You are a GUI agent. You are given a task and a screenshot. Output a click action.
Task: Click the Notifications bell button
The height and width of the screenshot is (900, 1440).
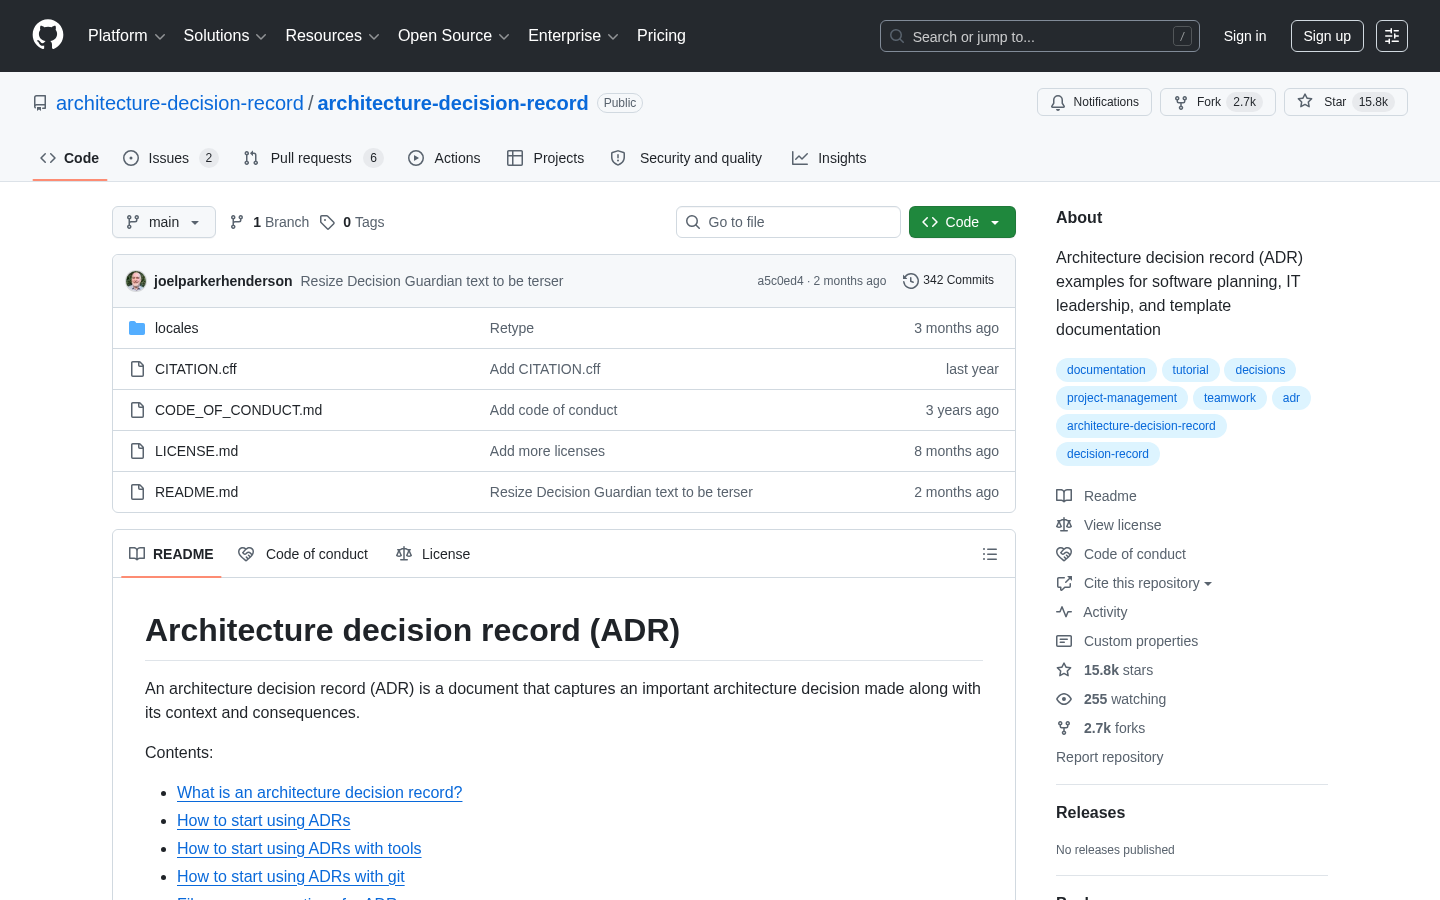(1094, 102)
